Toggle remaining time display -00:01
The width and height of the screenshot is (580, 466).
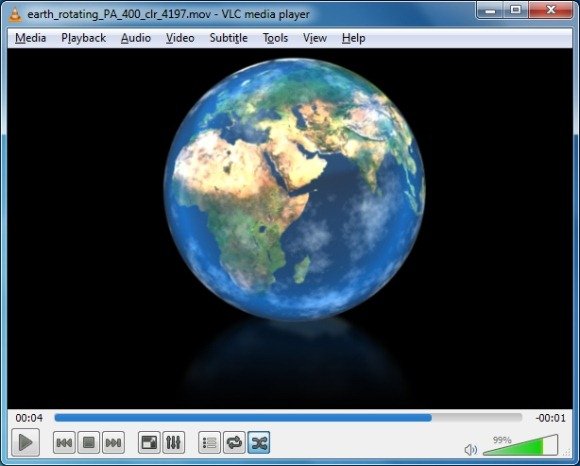551,418
